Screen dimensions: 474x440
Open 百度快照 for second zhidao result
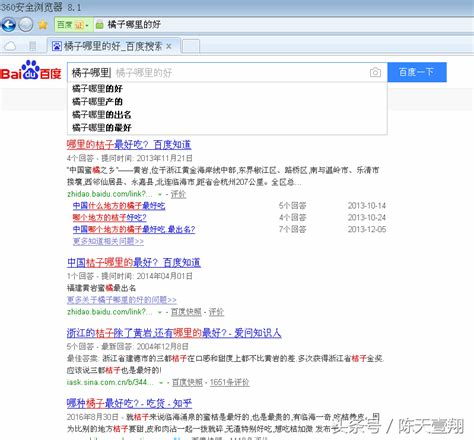(x=186, y=312)
